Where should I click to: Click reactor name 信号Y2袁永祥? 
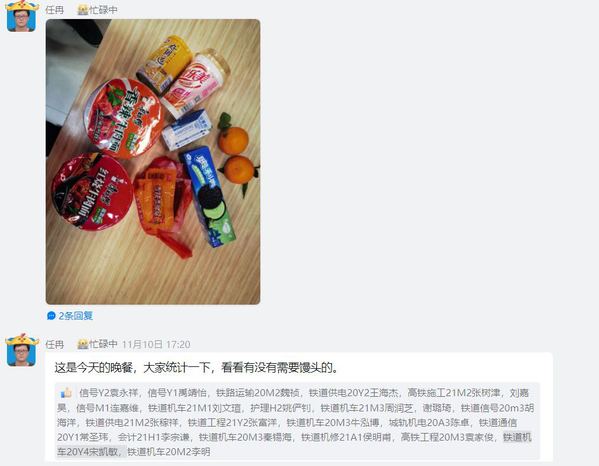[x=108, y=393]
